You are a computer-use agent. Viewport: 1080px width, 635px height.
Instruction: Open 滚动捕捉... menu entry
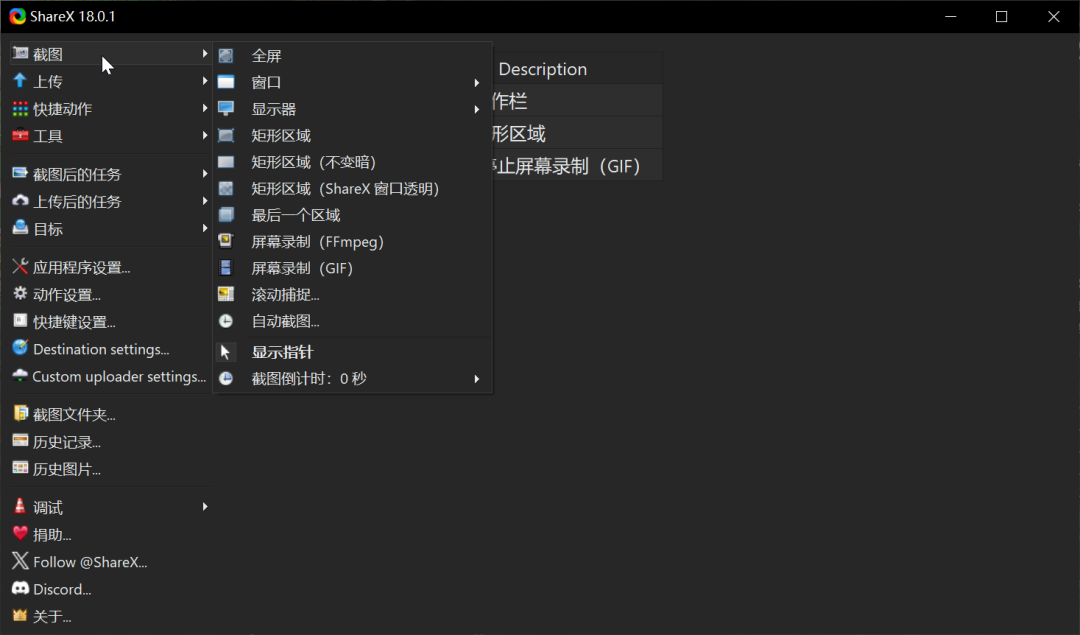[353, 295]
